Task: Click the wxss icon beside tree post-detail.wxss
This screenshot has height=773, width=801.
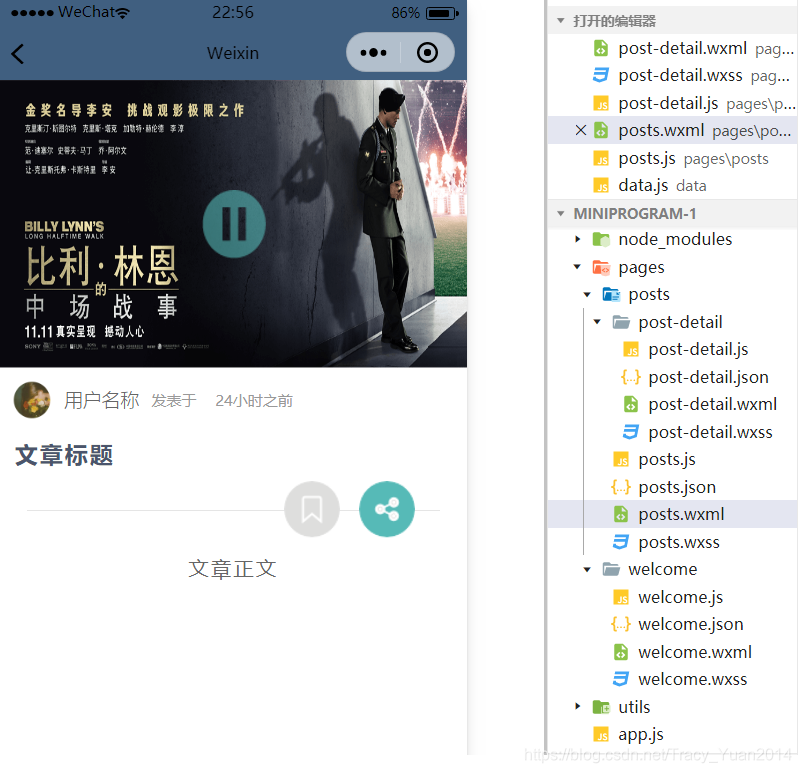Action: (x=631, y=432)
